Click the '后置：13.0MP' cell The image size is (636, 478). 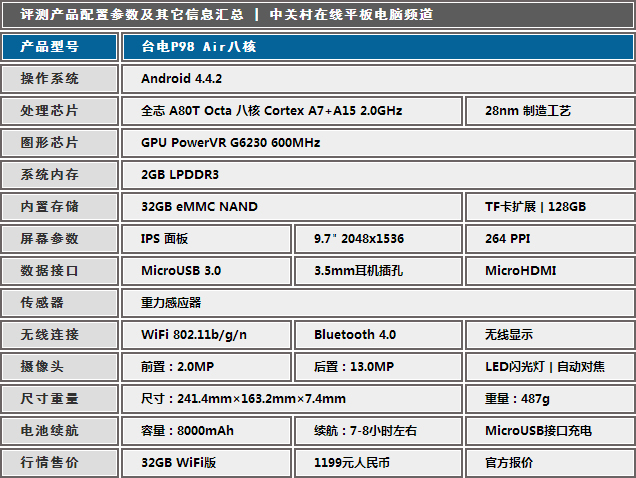click(378, 368)
